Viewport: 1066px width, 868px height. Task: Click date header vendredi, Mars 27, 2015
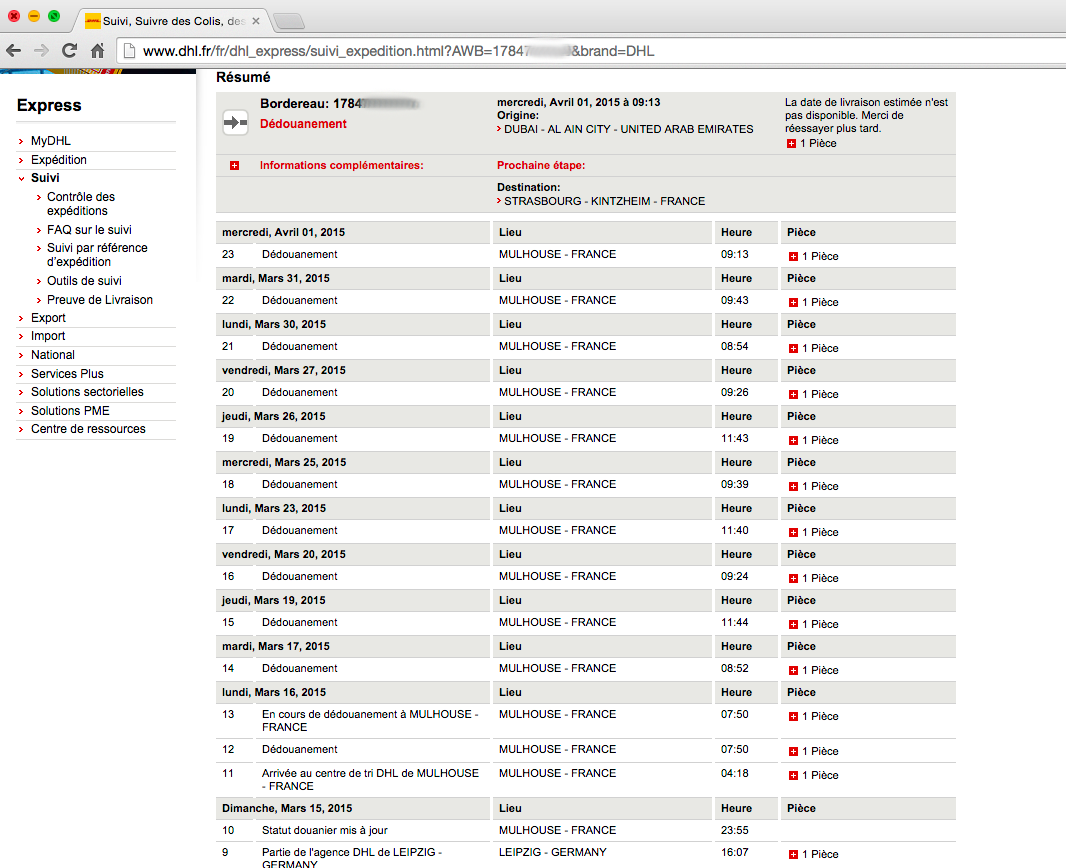pos(283,370)
